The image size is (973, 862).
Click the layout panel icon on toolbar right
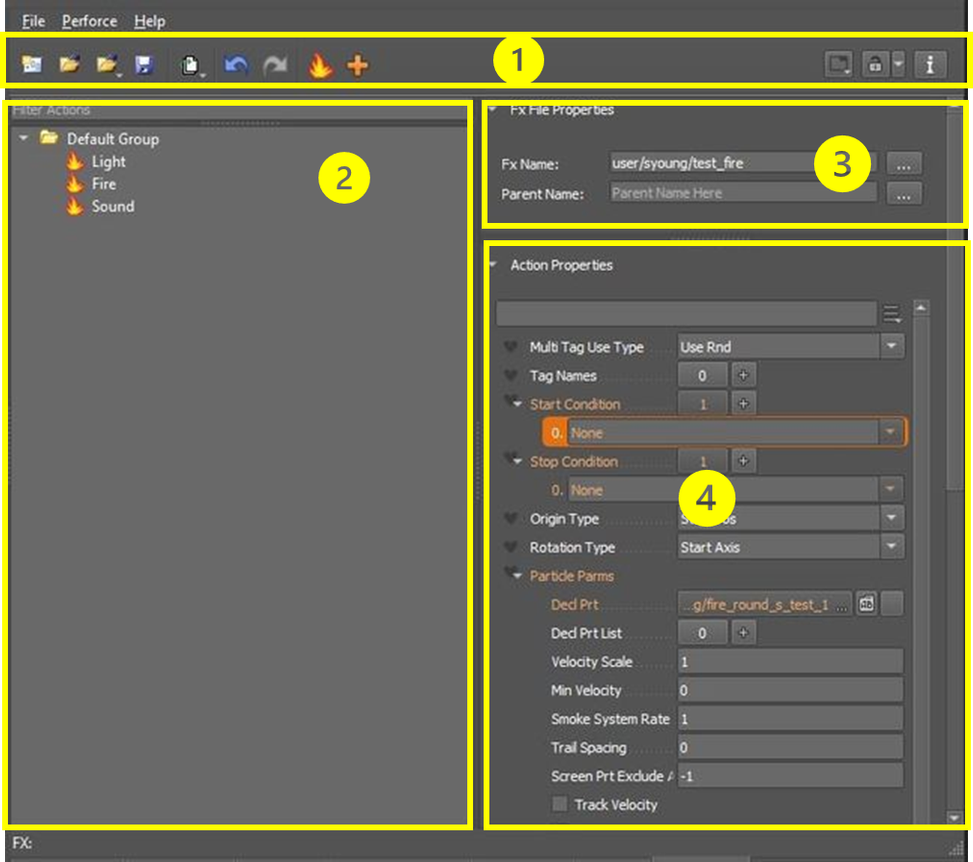[x=839, y=64]
